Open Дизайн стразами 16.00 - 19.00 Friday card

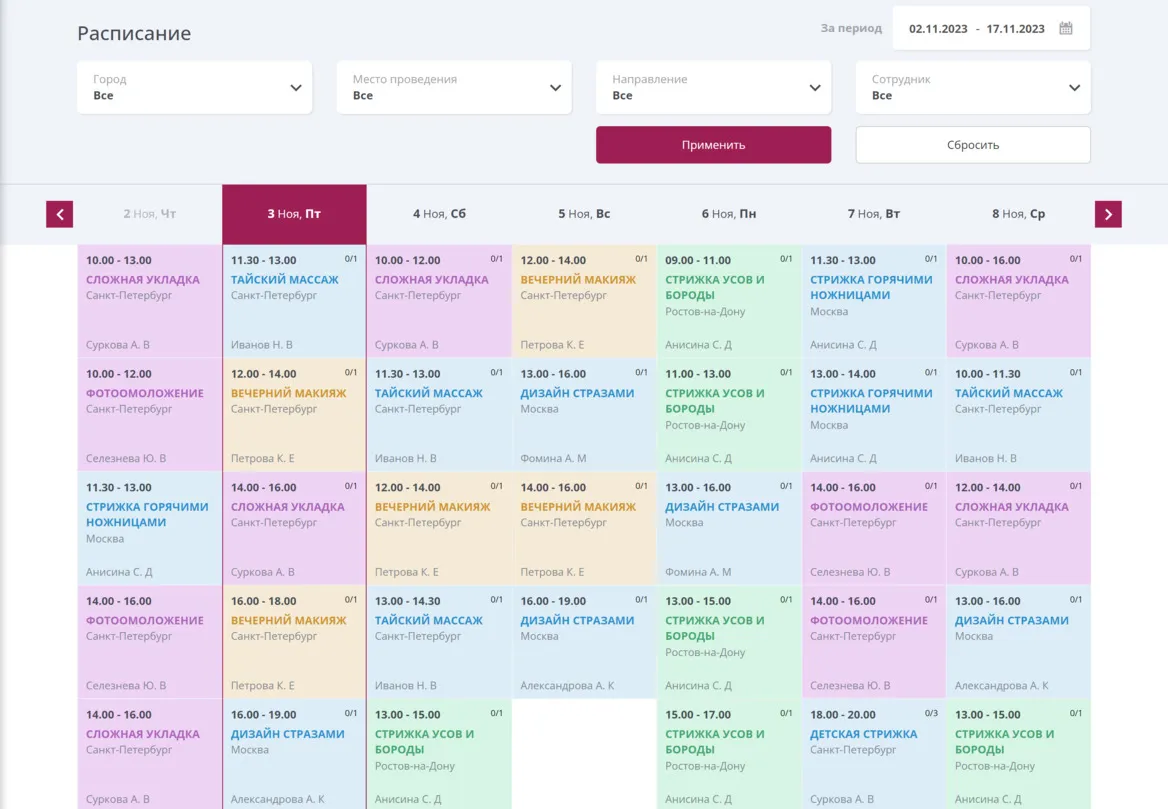point(294,754)
